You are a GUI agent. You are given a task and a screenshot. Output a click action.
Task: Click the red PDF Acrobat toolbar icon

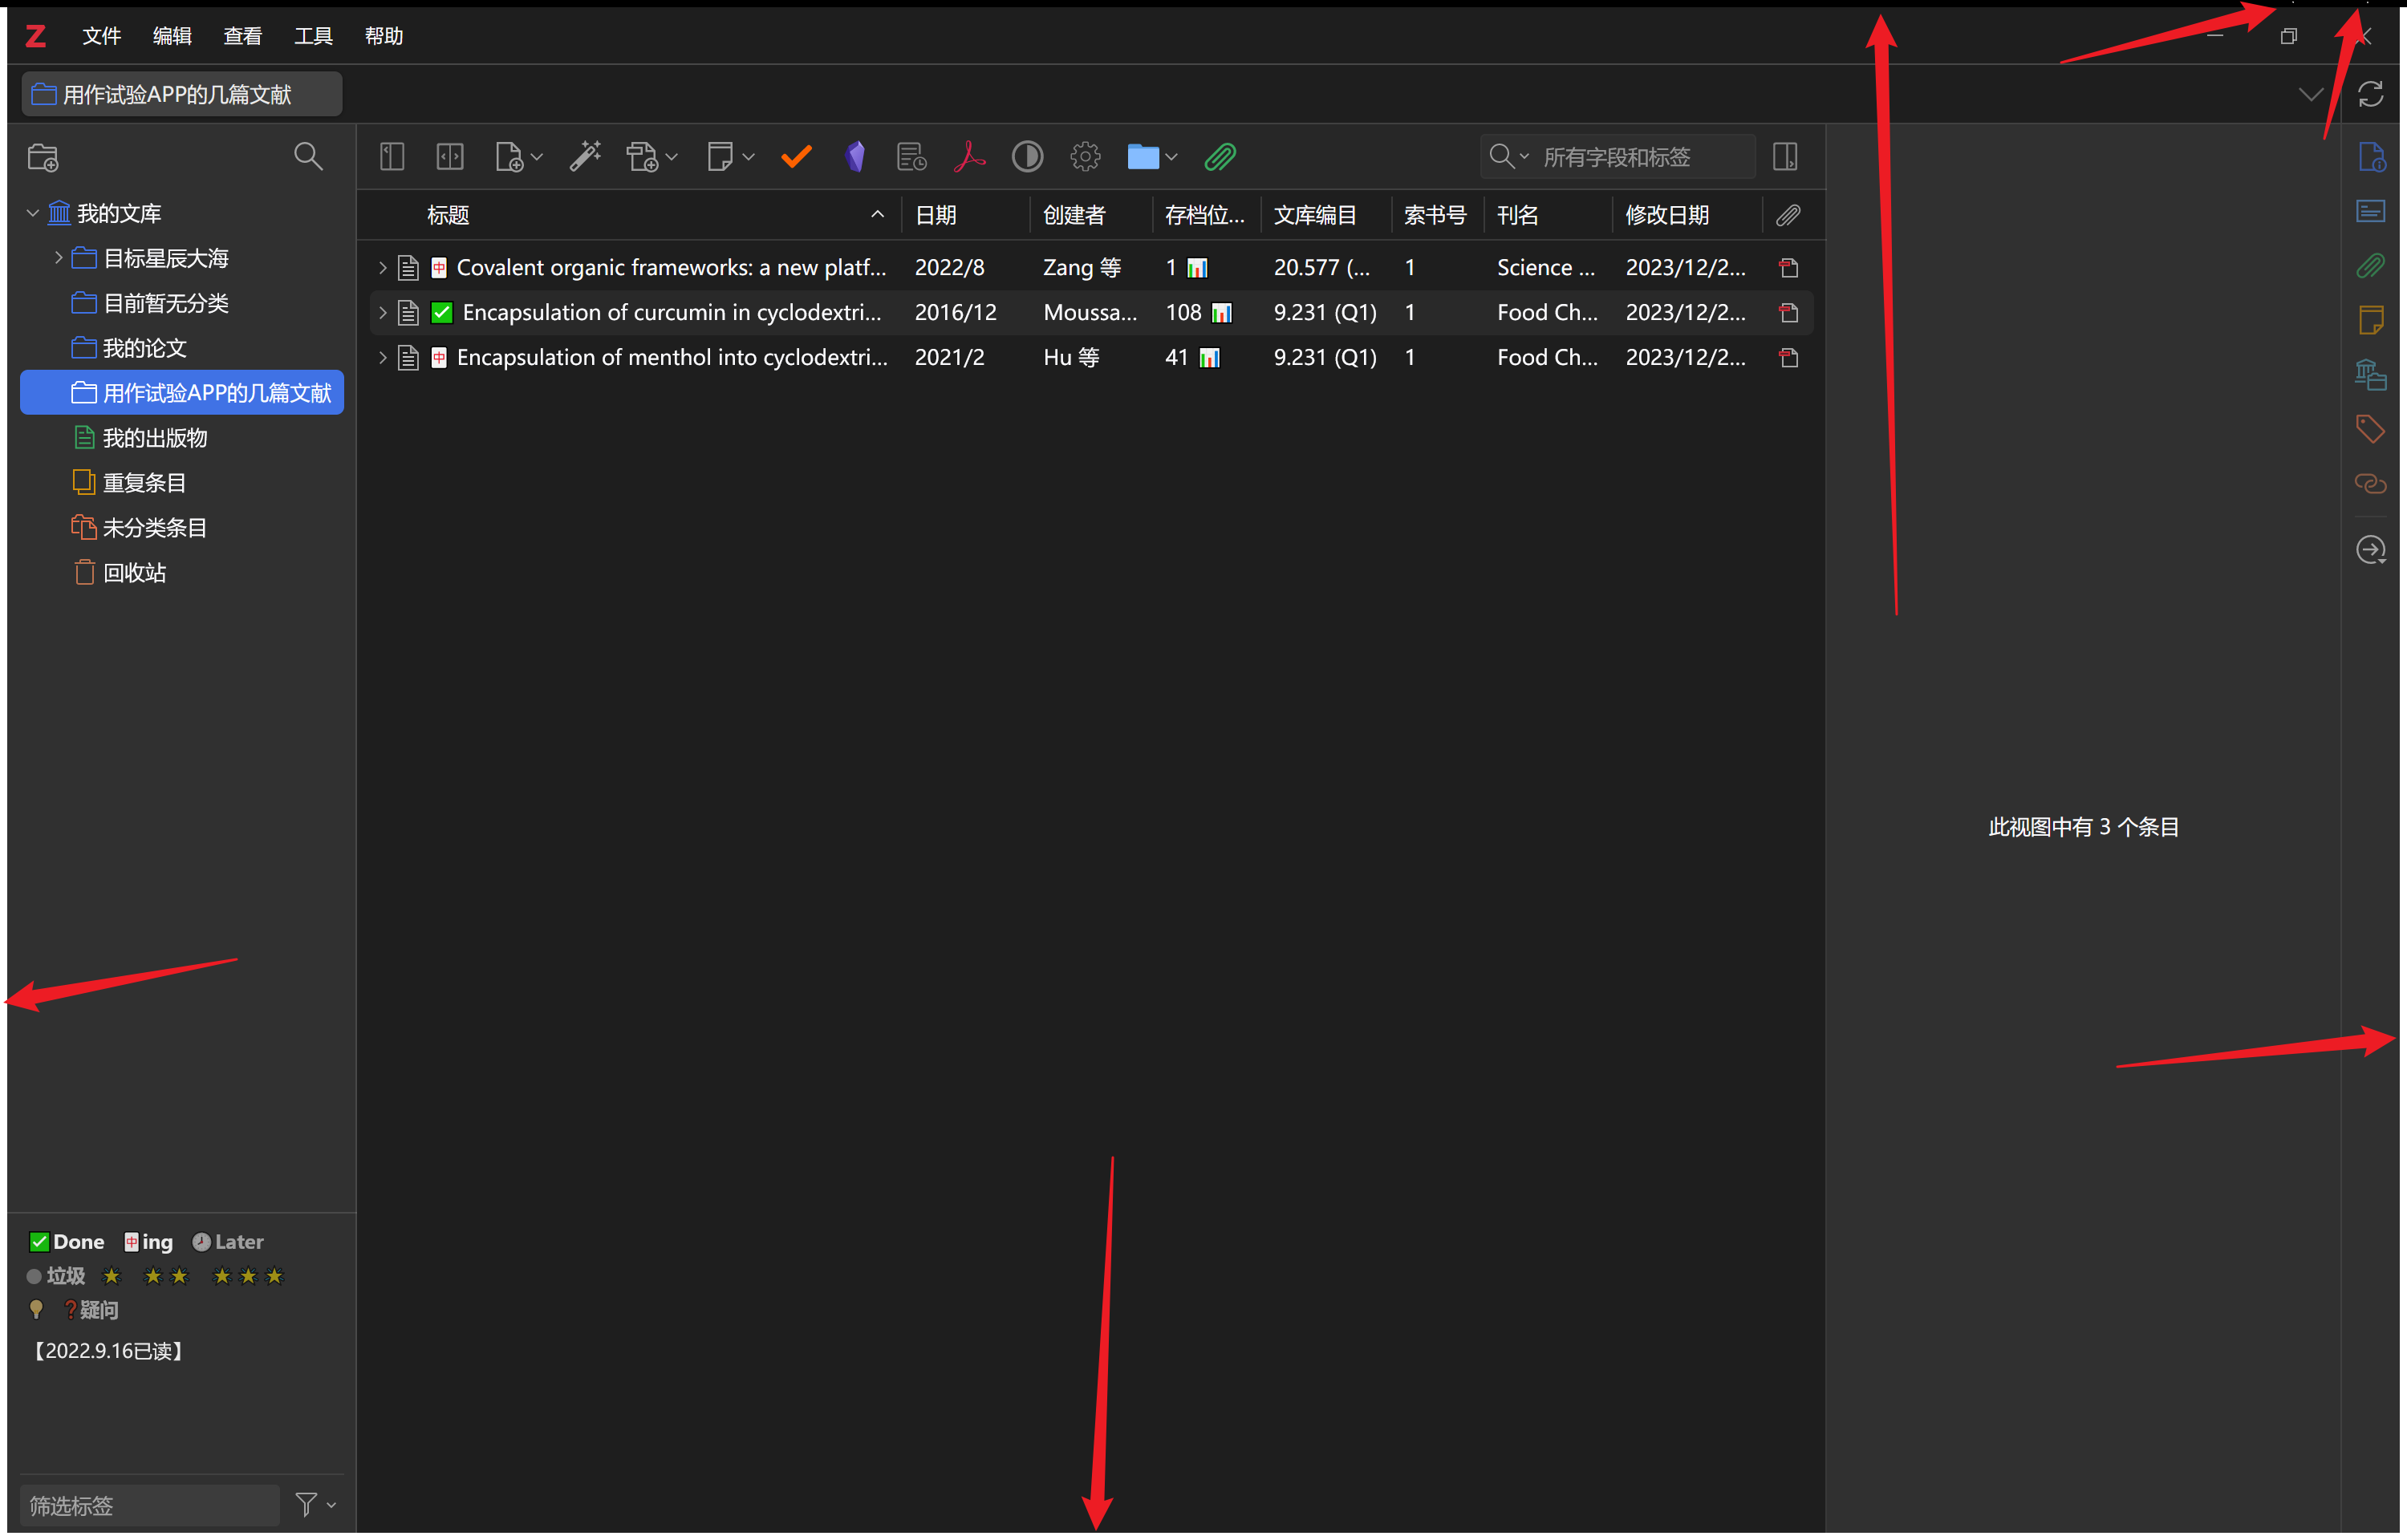click(x=969, y=157)
